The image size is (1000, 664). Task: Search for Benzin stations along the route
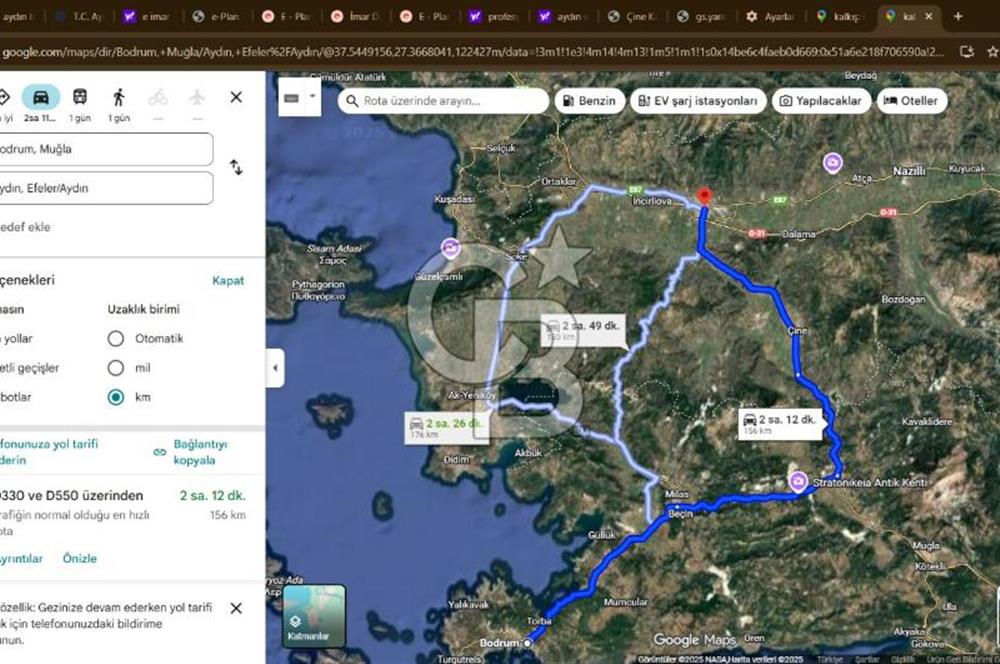590,100
